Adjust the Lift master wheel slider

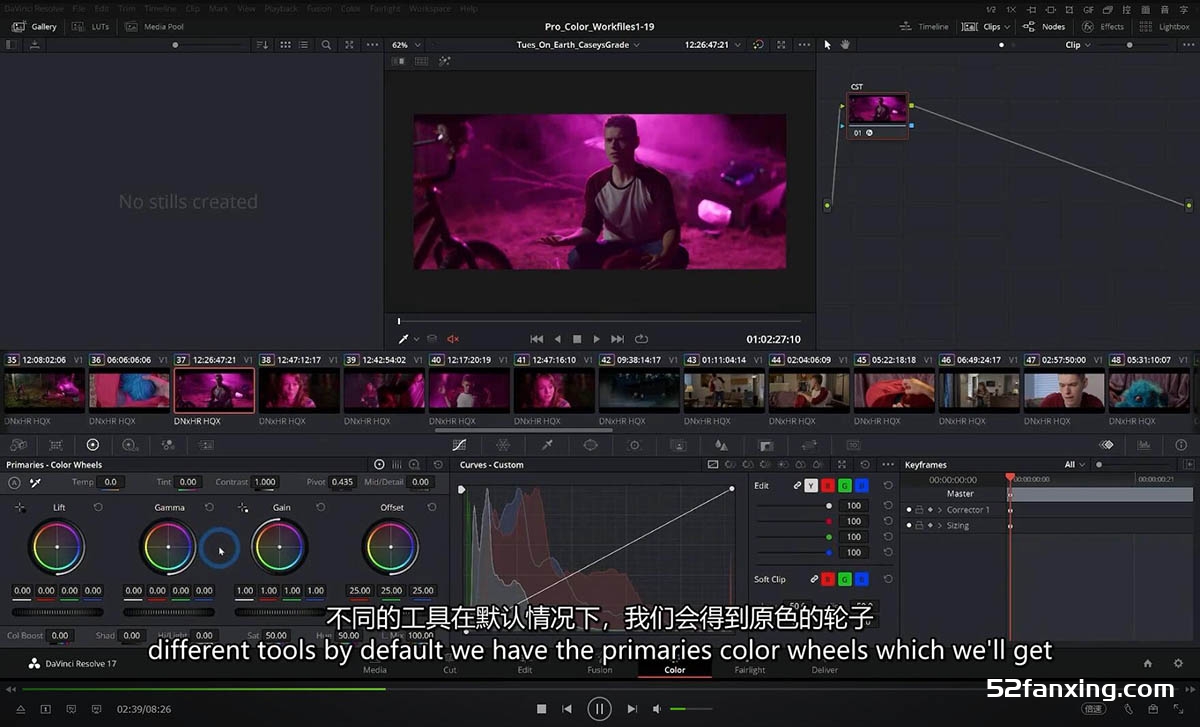pyautogui.click(x=57, y=612)
